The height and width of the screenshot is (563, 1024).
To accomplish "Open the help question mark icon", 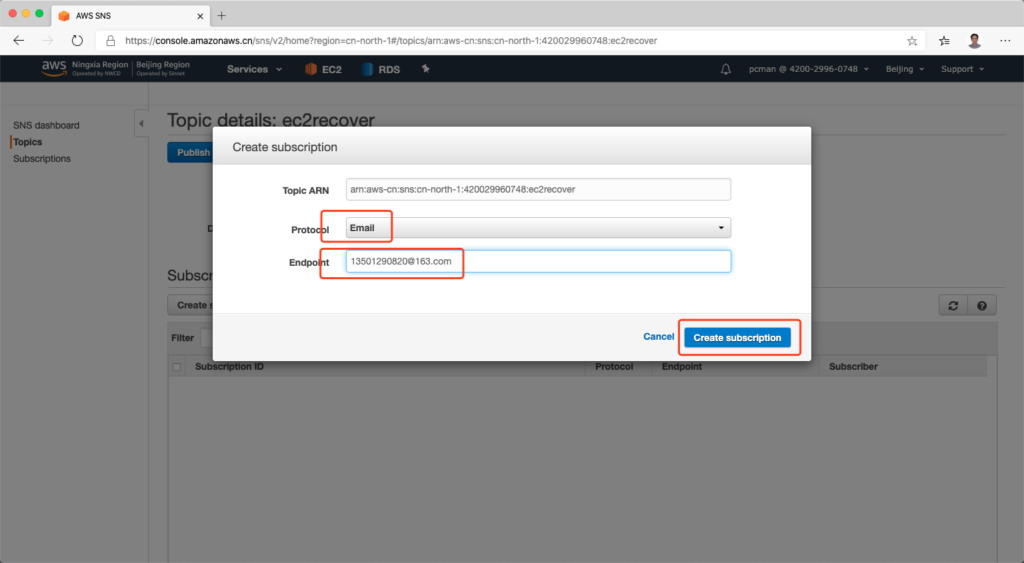I will click(x=982, y=306).
